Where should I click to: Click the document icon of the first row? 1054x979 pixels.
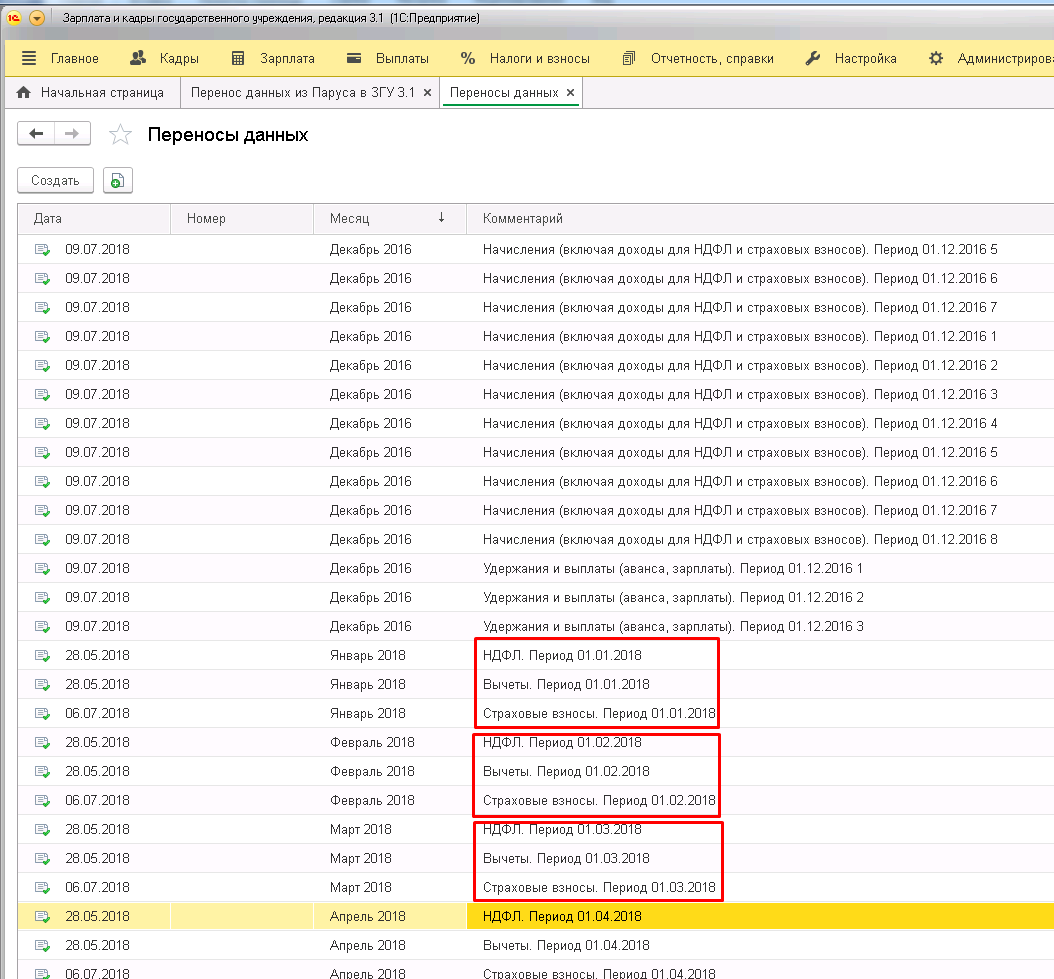tap(42, 250)
